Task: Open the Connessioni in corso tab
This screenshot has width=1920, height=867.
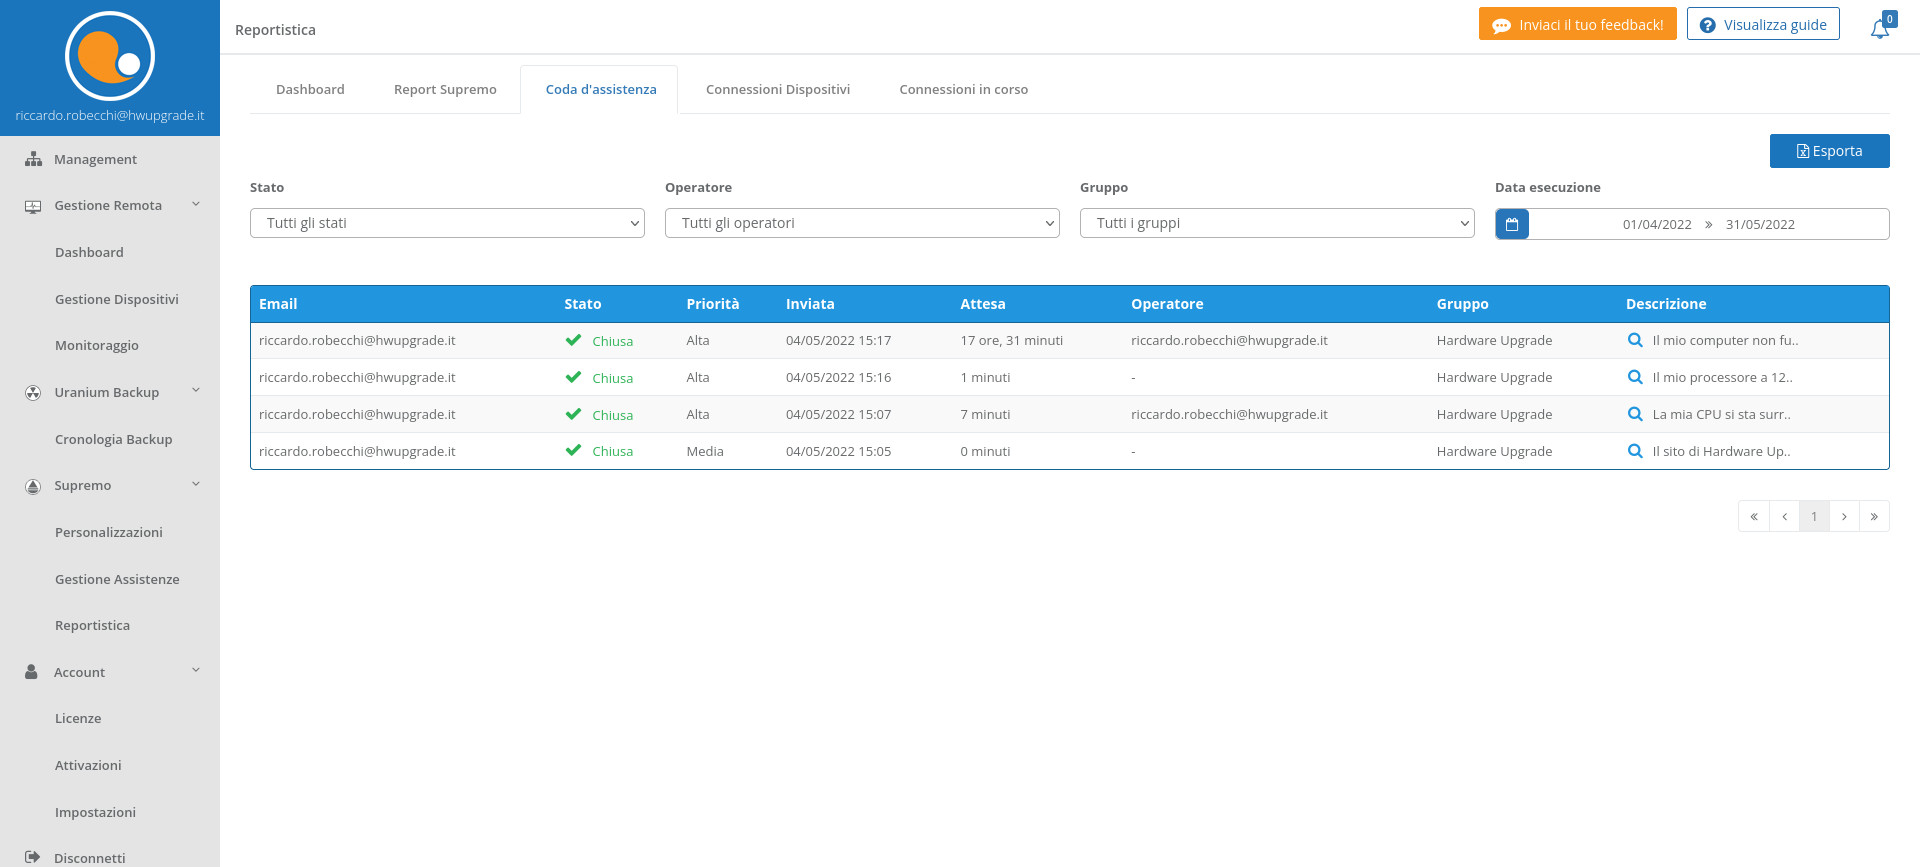Action: (x=963, y=89)
